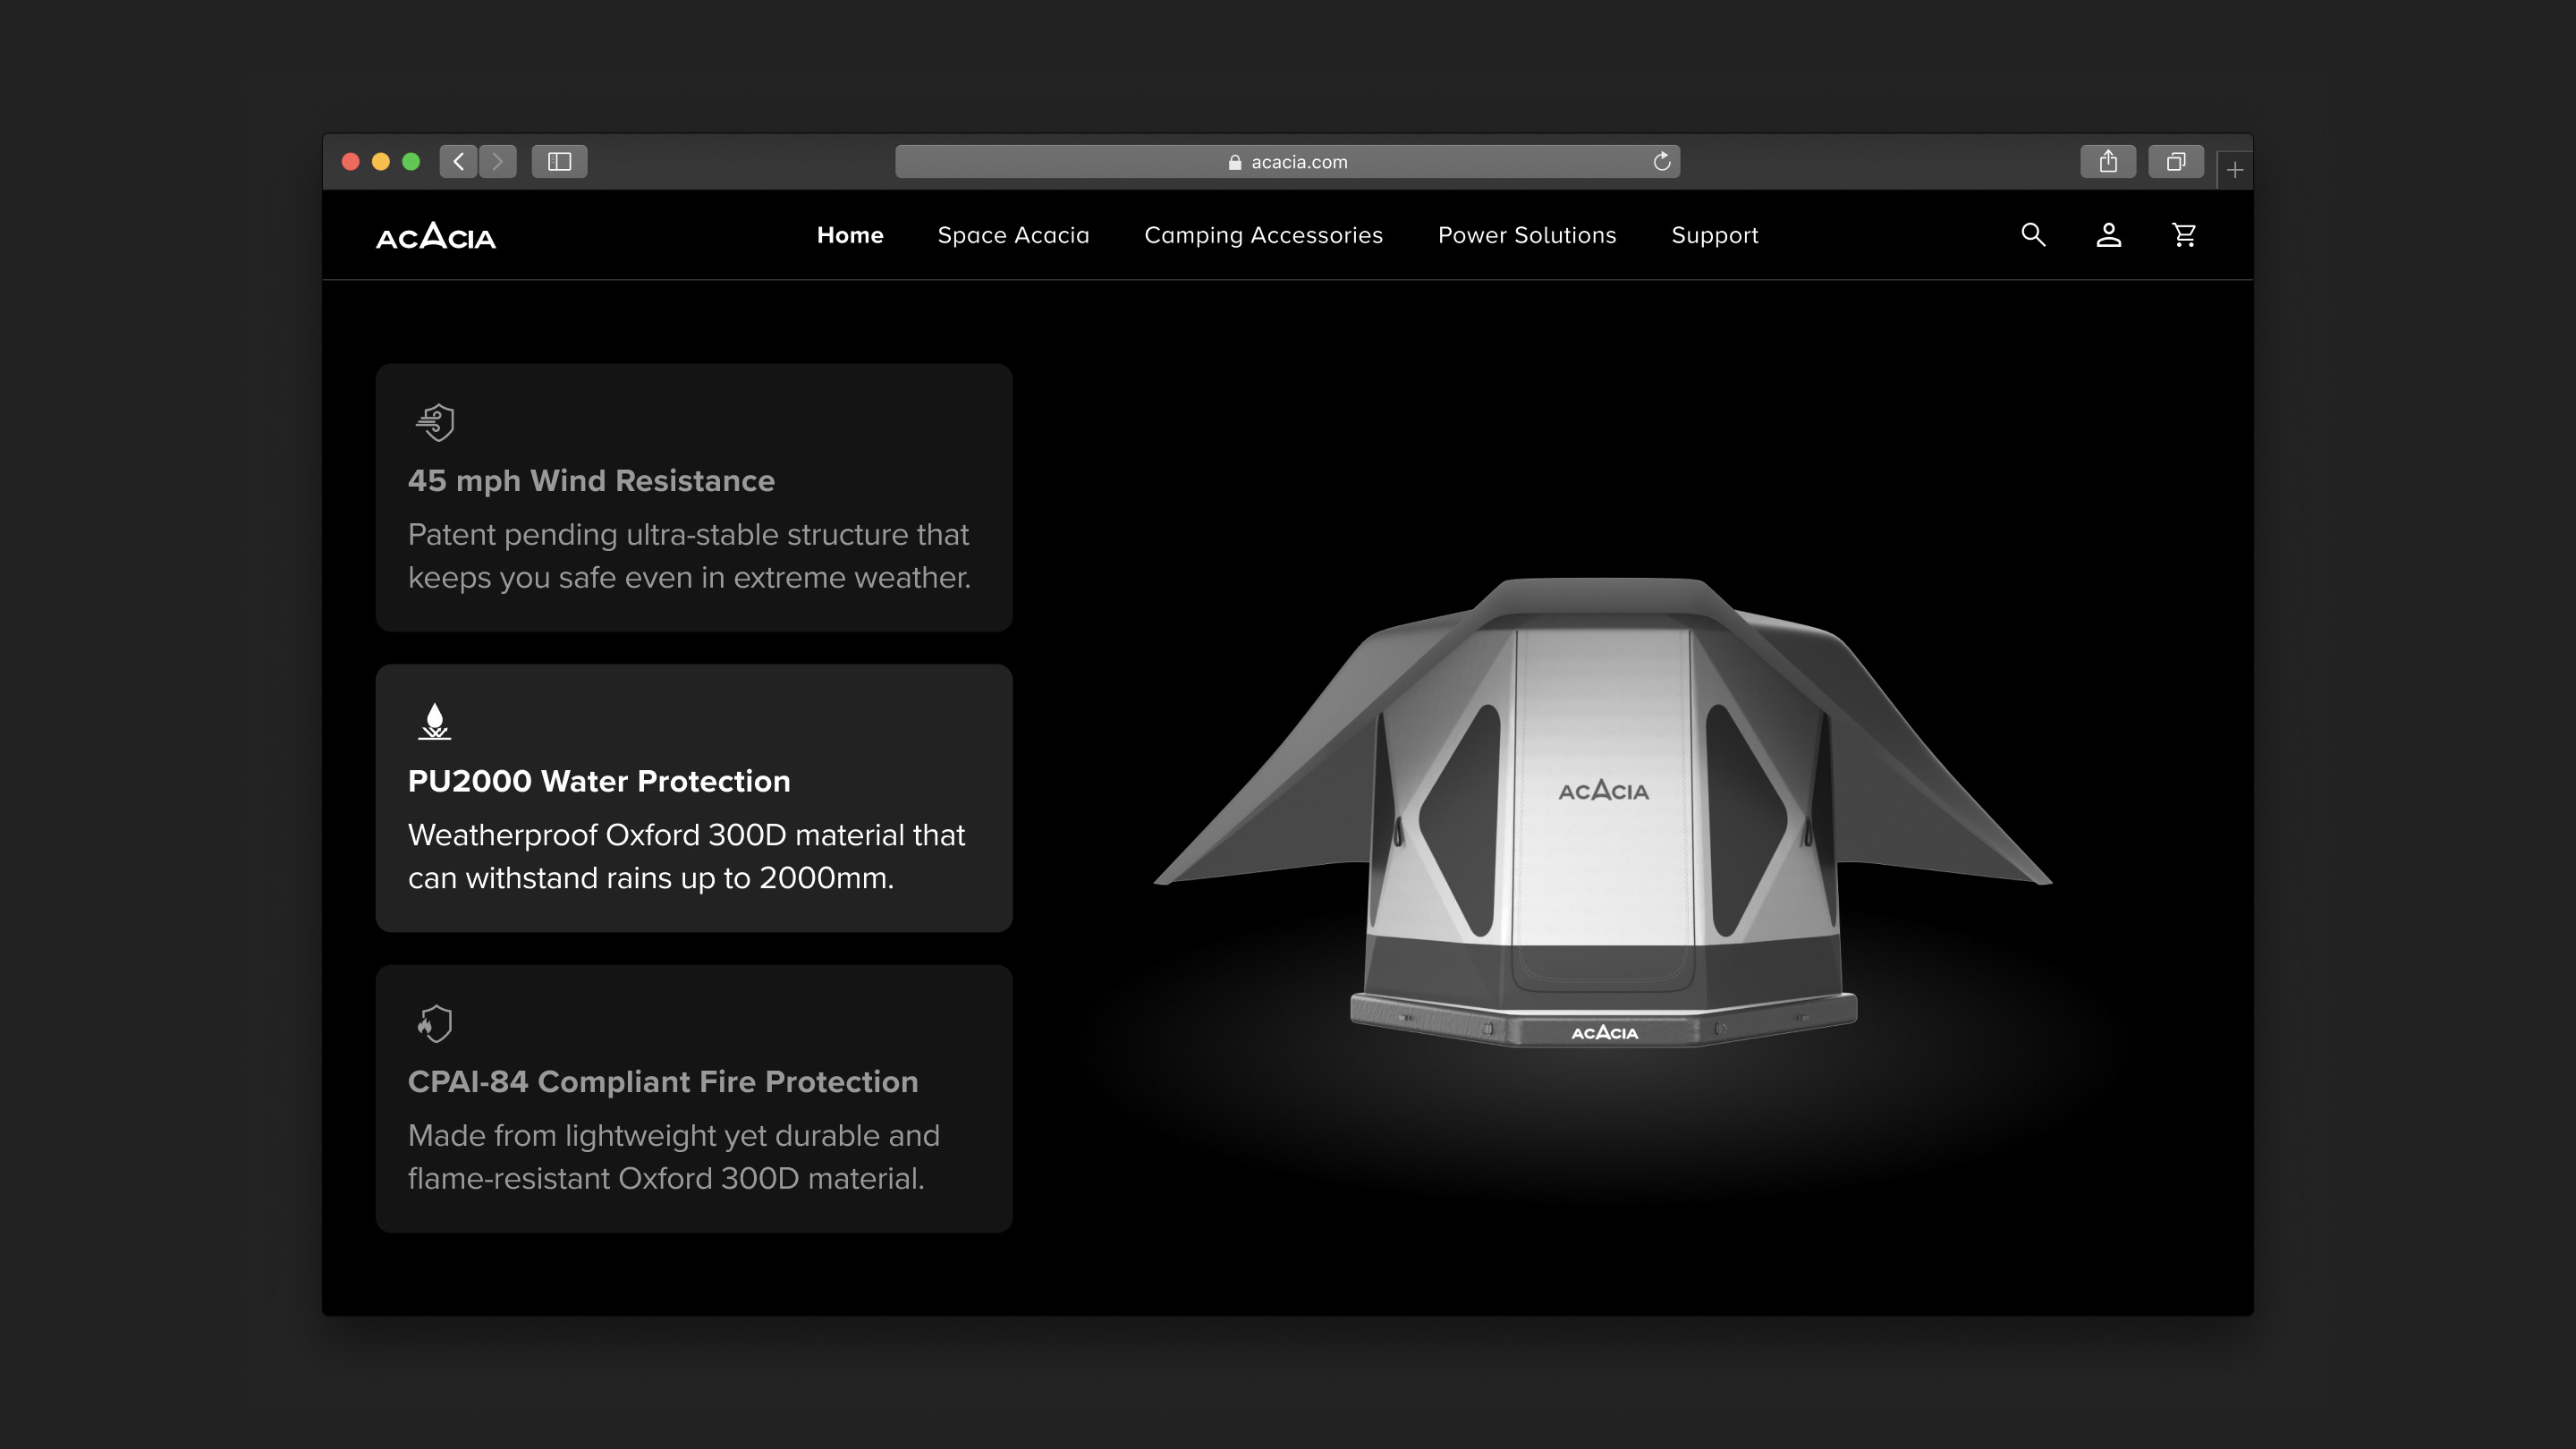Add a new tab with the plus button
Image resolution: width=2576 pixels, height=1449 pixels.
(x=2235, y=170)
